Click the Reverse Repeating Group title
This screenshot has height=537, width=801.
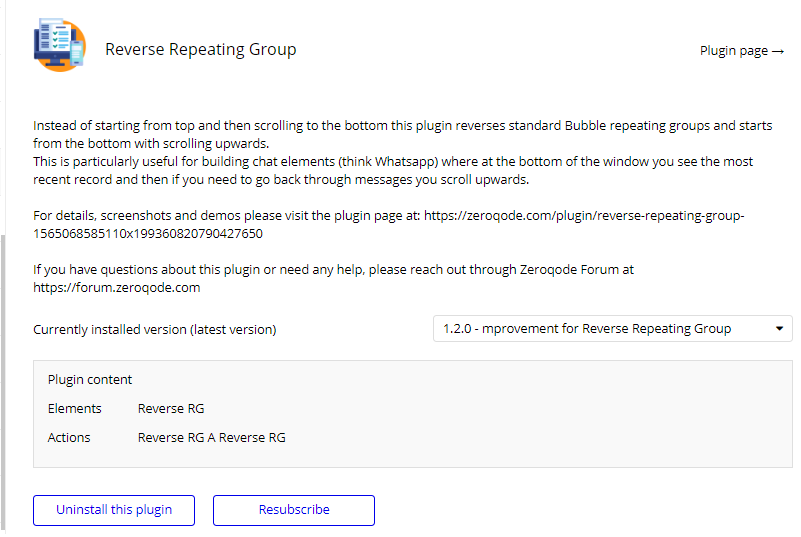(x=201, y=50)
